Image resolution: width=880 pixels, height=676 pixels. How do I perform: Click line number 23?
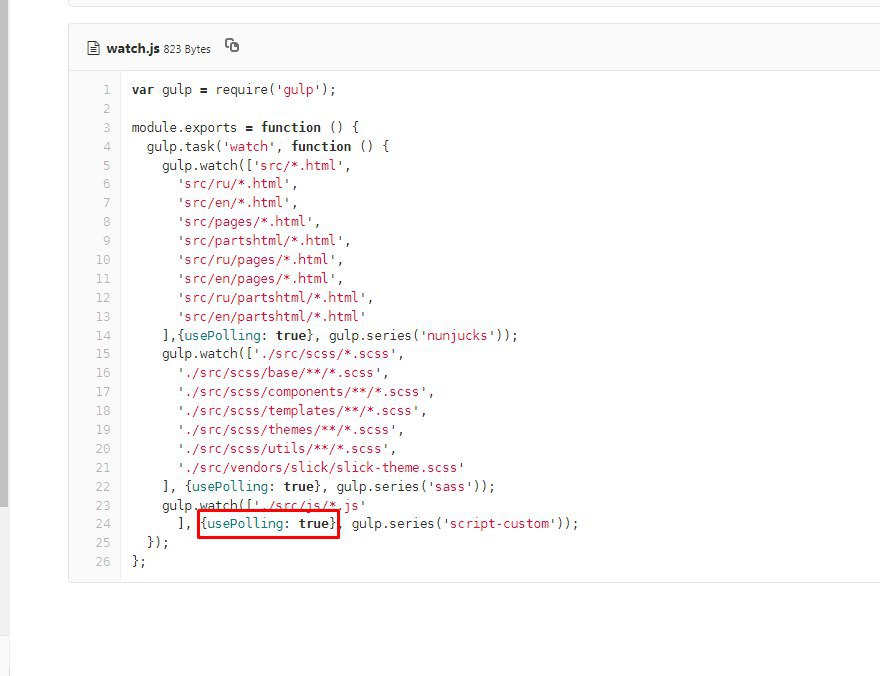click(103, 505)
